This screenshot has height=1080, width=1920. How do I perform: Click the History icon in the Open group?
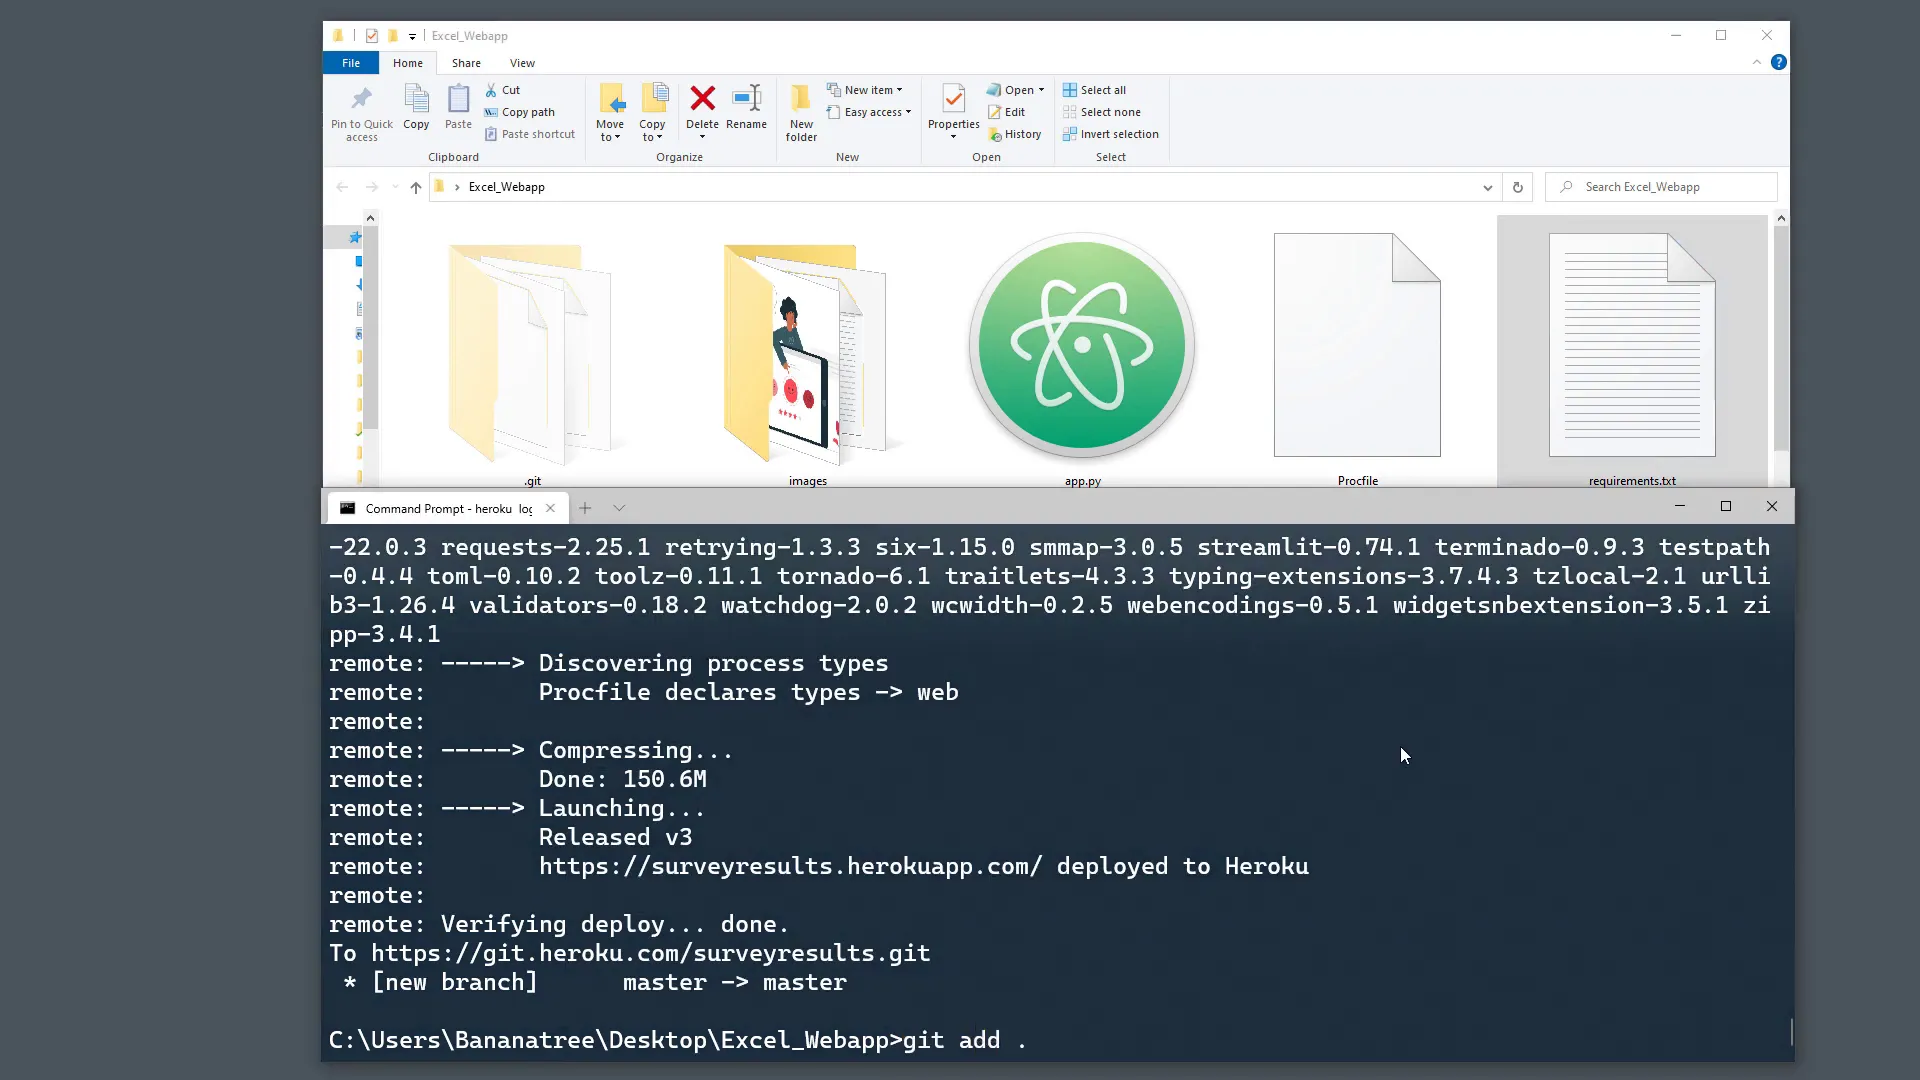point(1015,134)
